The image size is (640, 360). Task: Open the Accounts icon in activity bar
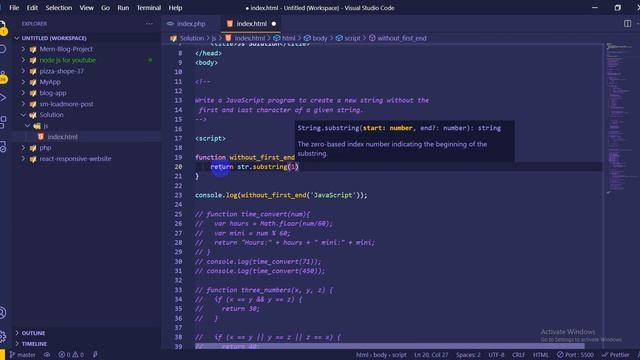click(2, 313)
